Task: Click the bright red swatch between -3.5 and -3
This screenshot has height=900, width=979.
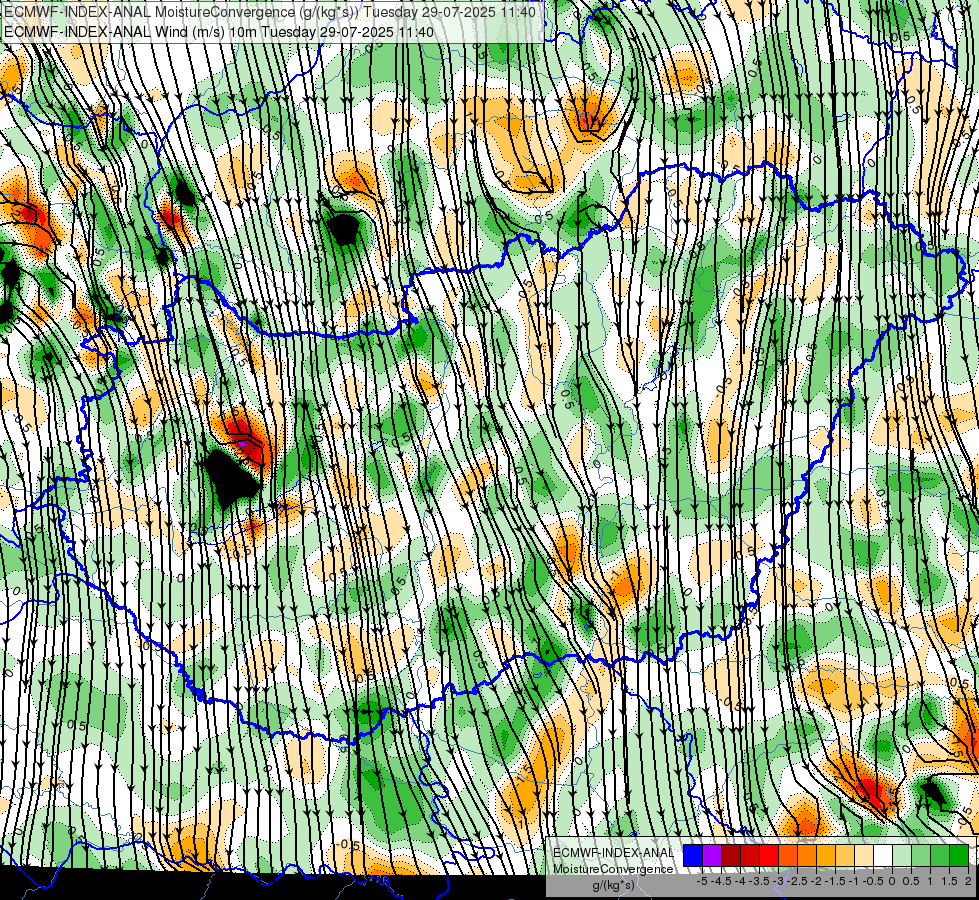Action: (x=769, y=856)
